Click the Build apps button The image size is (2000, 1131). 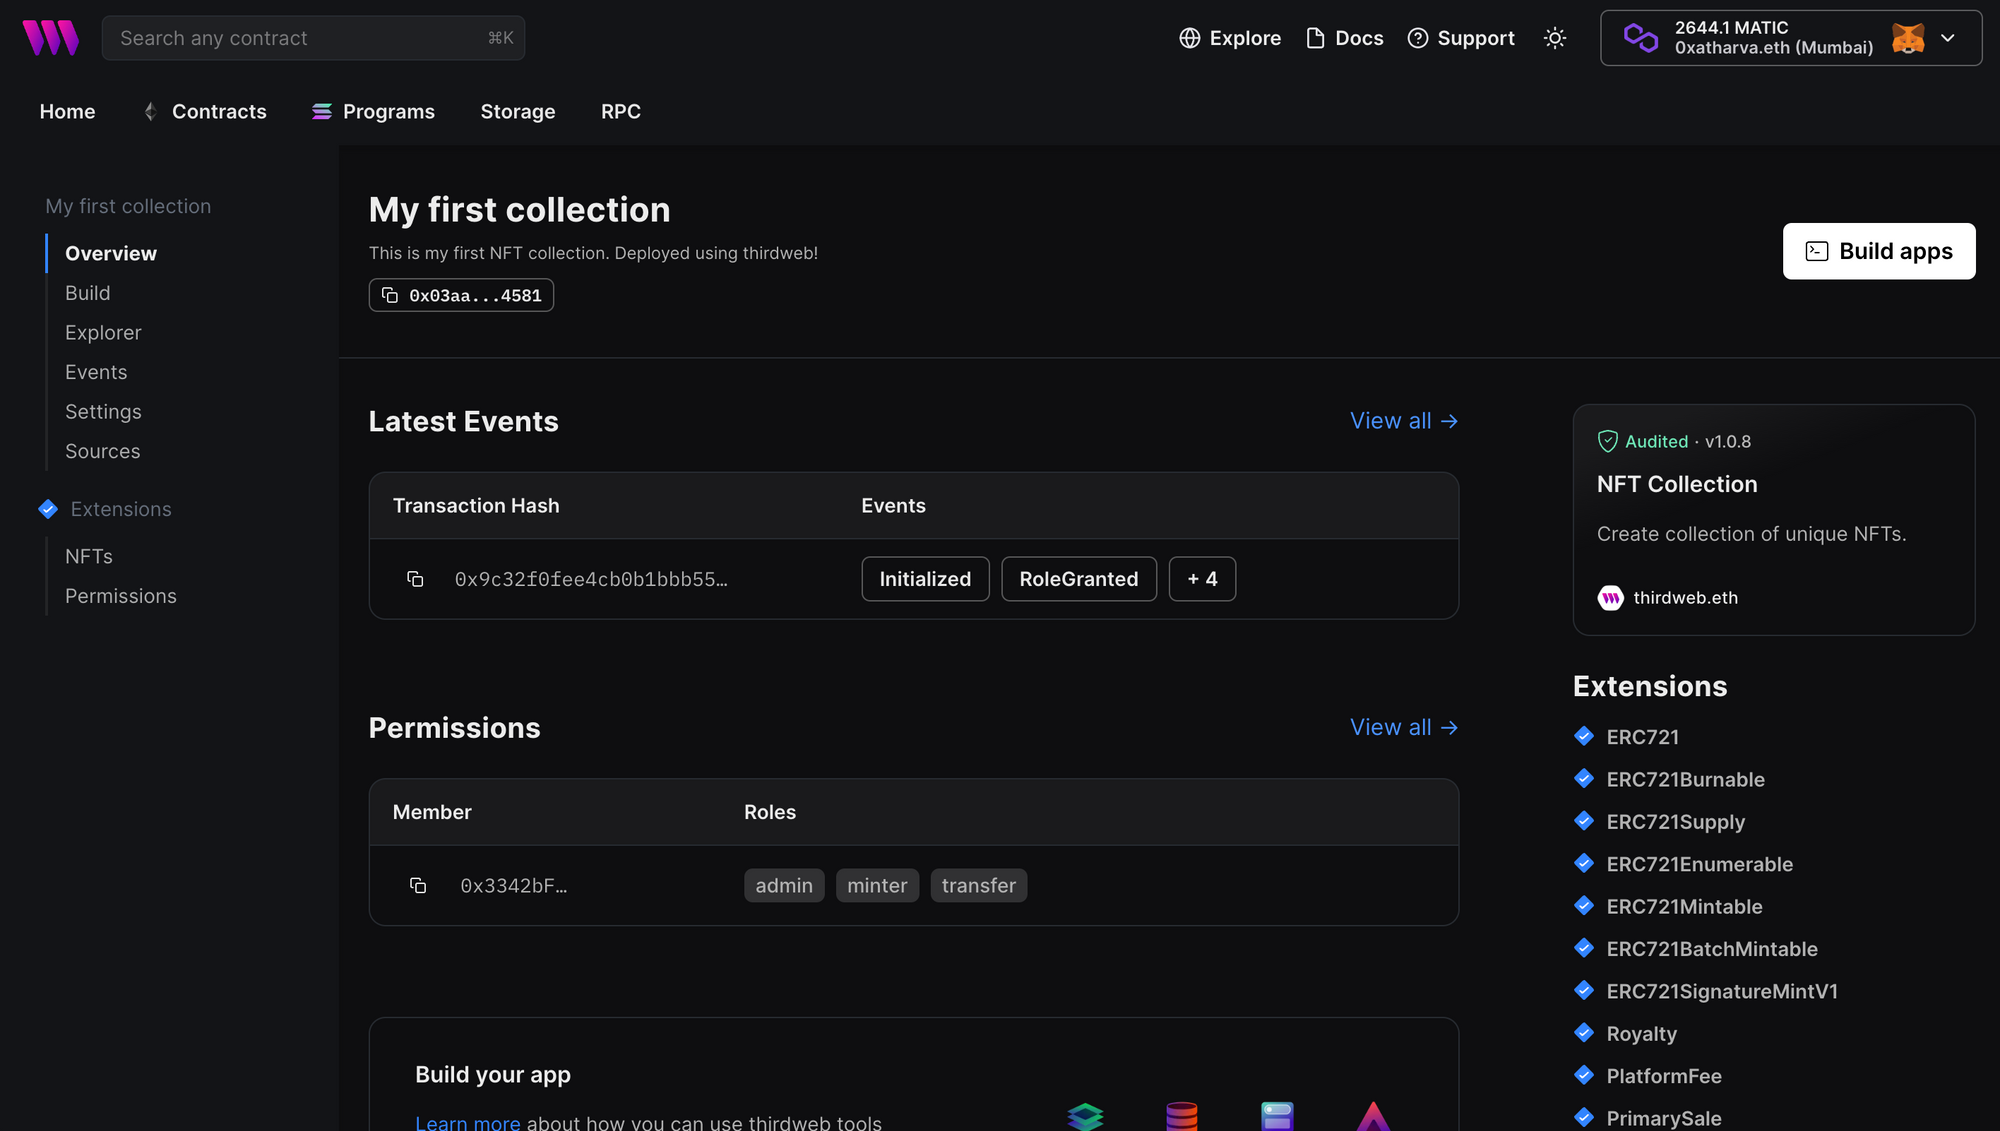(1879, 251)
